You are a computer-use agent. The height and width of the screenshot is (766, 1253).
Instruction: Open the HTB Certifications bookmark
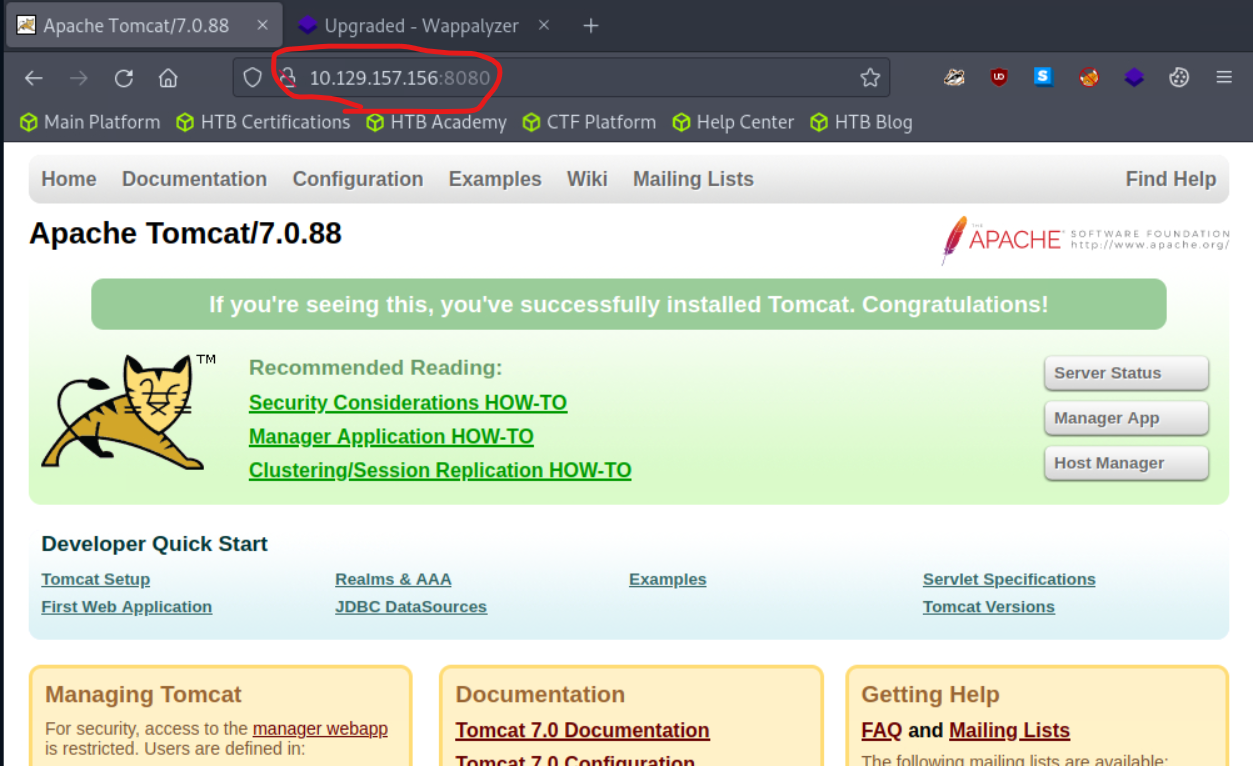(x=263, y=122)
